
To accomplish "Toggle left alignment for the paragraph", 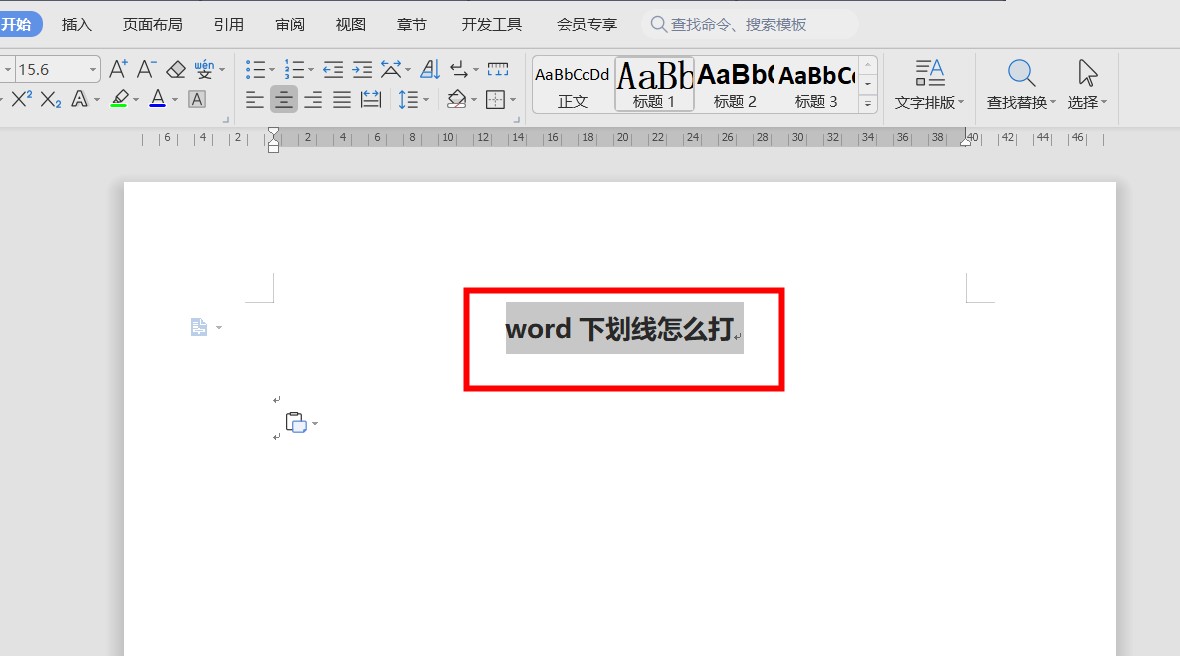I will (255, 99).
